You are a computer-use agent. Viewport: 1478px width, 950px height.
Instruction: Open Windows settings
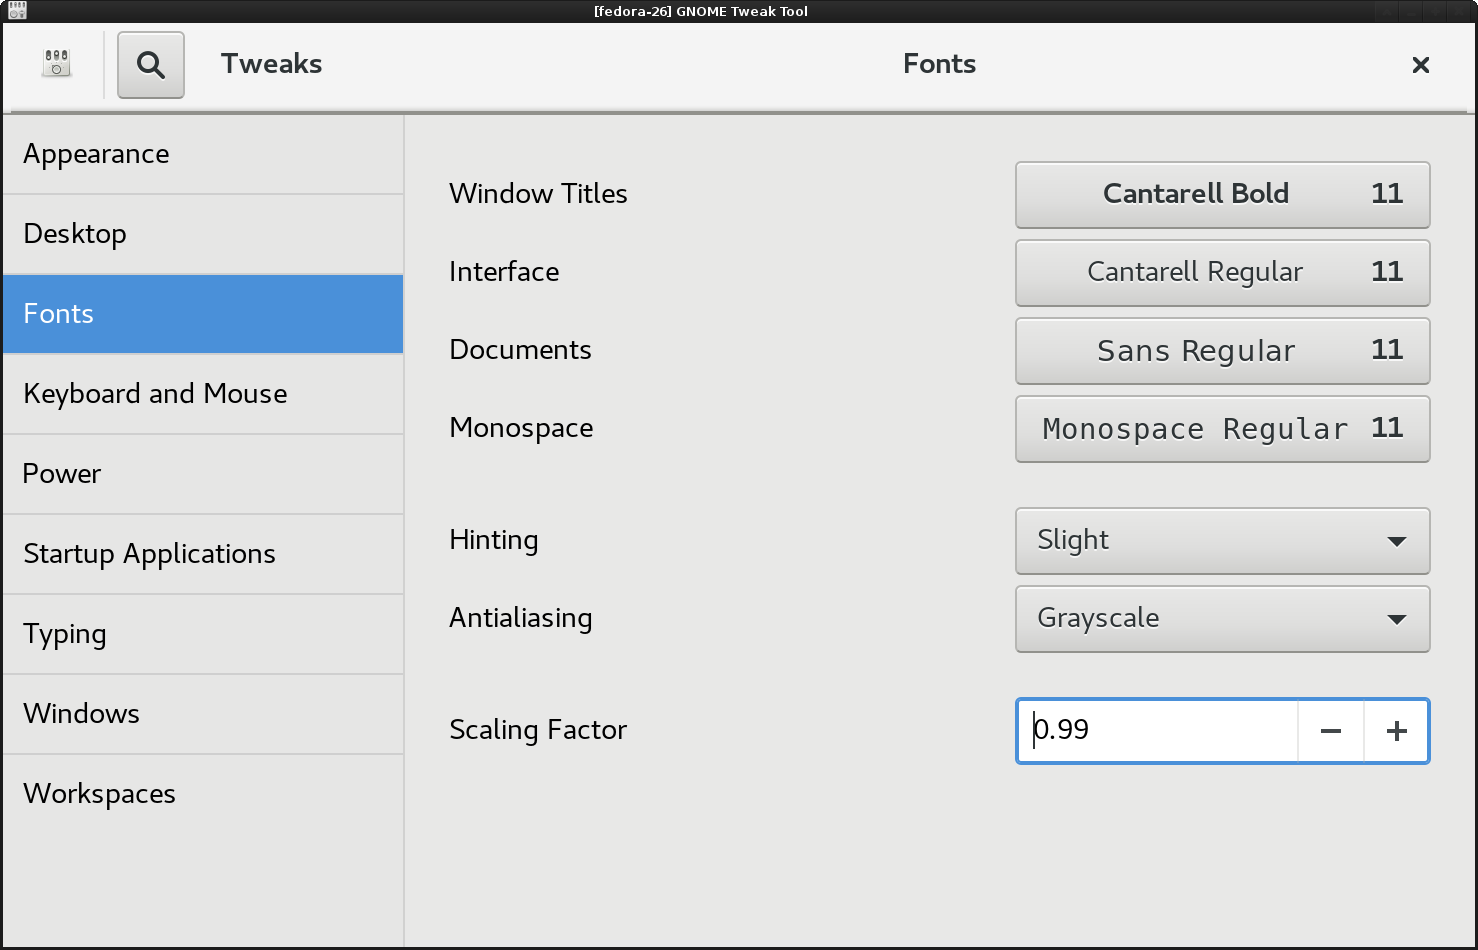pyautogui.click(x=203, y=714)
